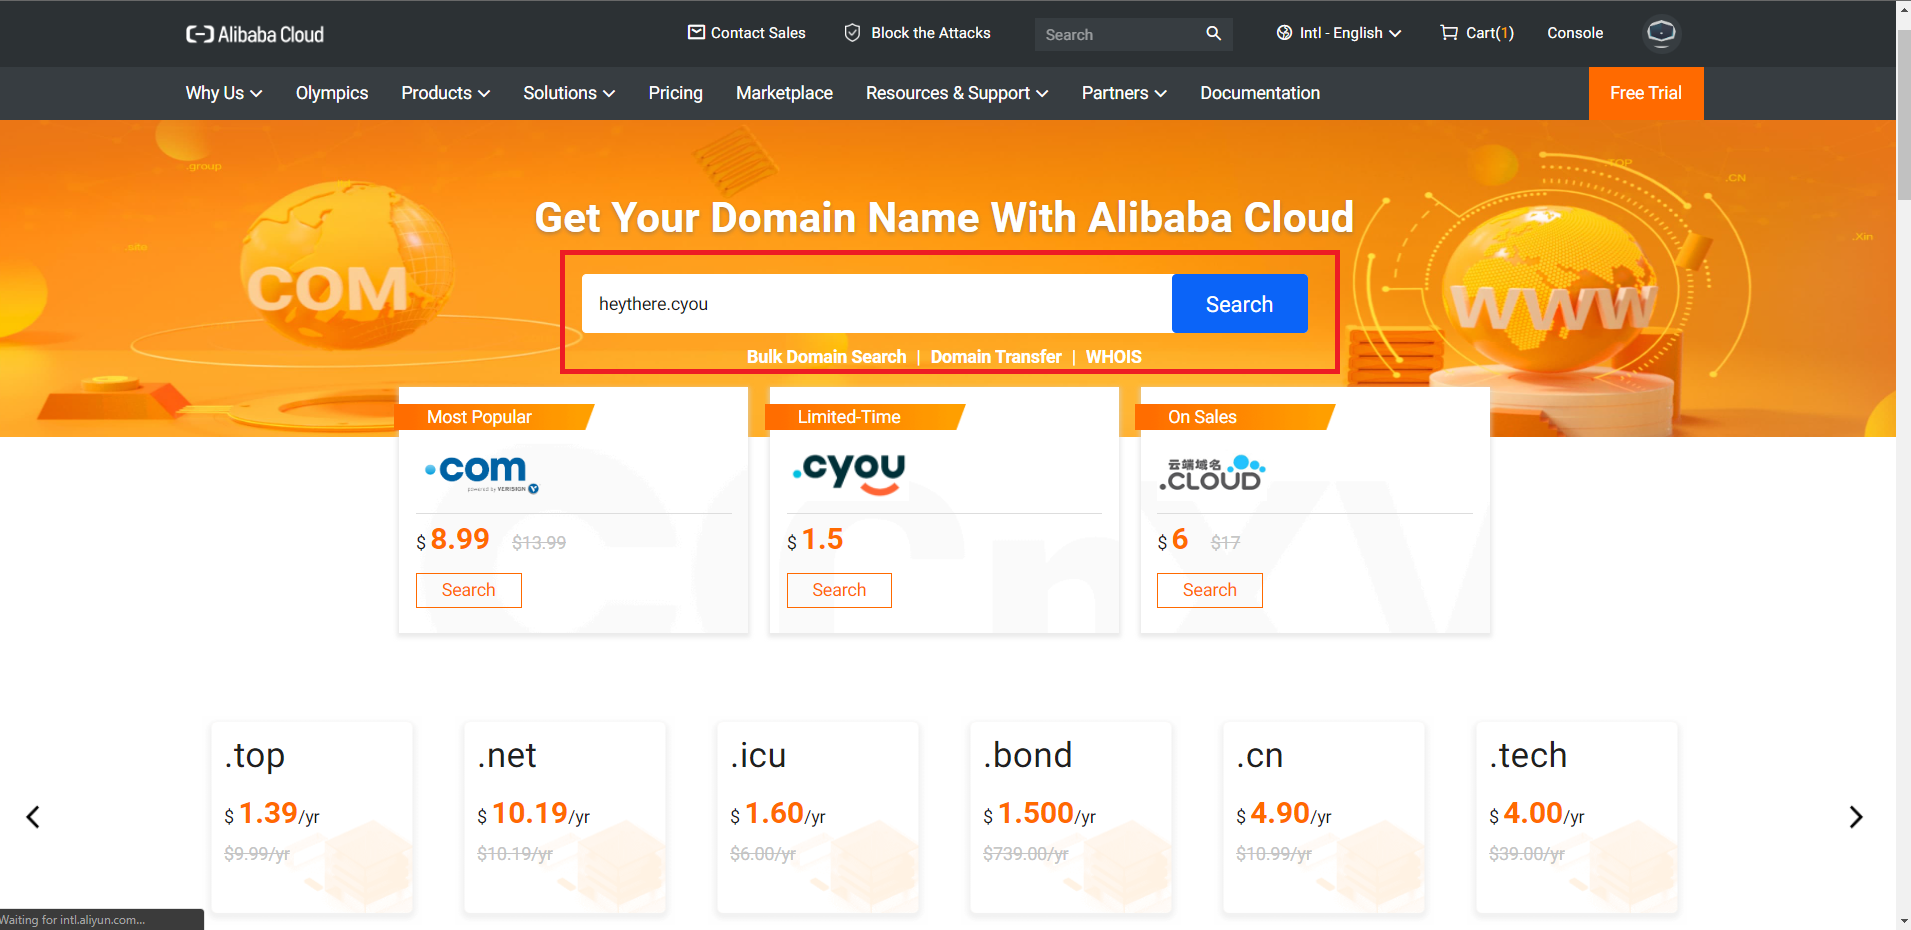Search .CLOUD in On Sales card

click(x=1210, y=590)
